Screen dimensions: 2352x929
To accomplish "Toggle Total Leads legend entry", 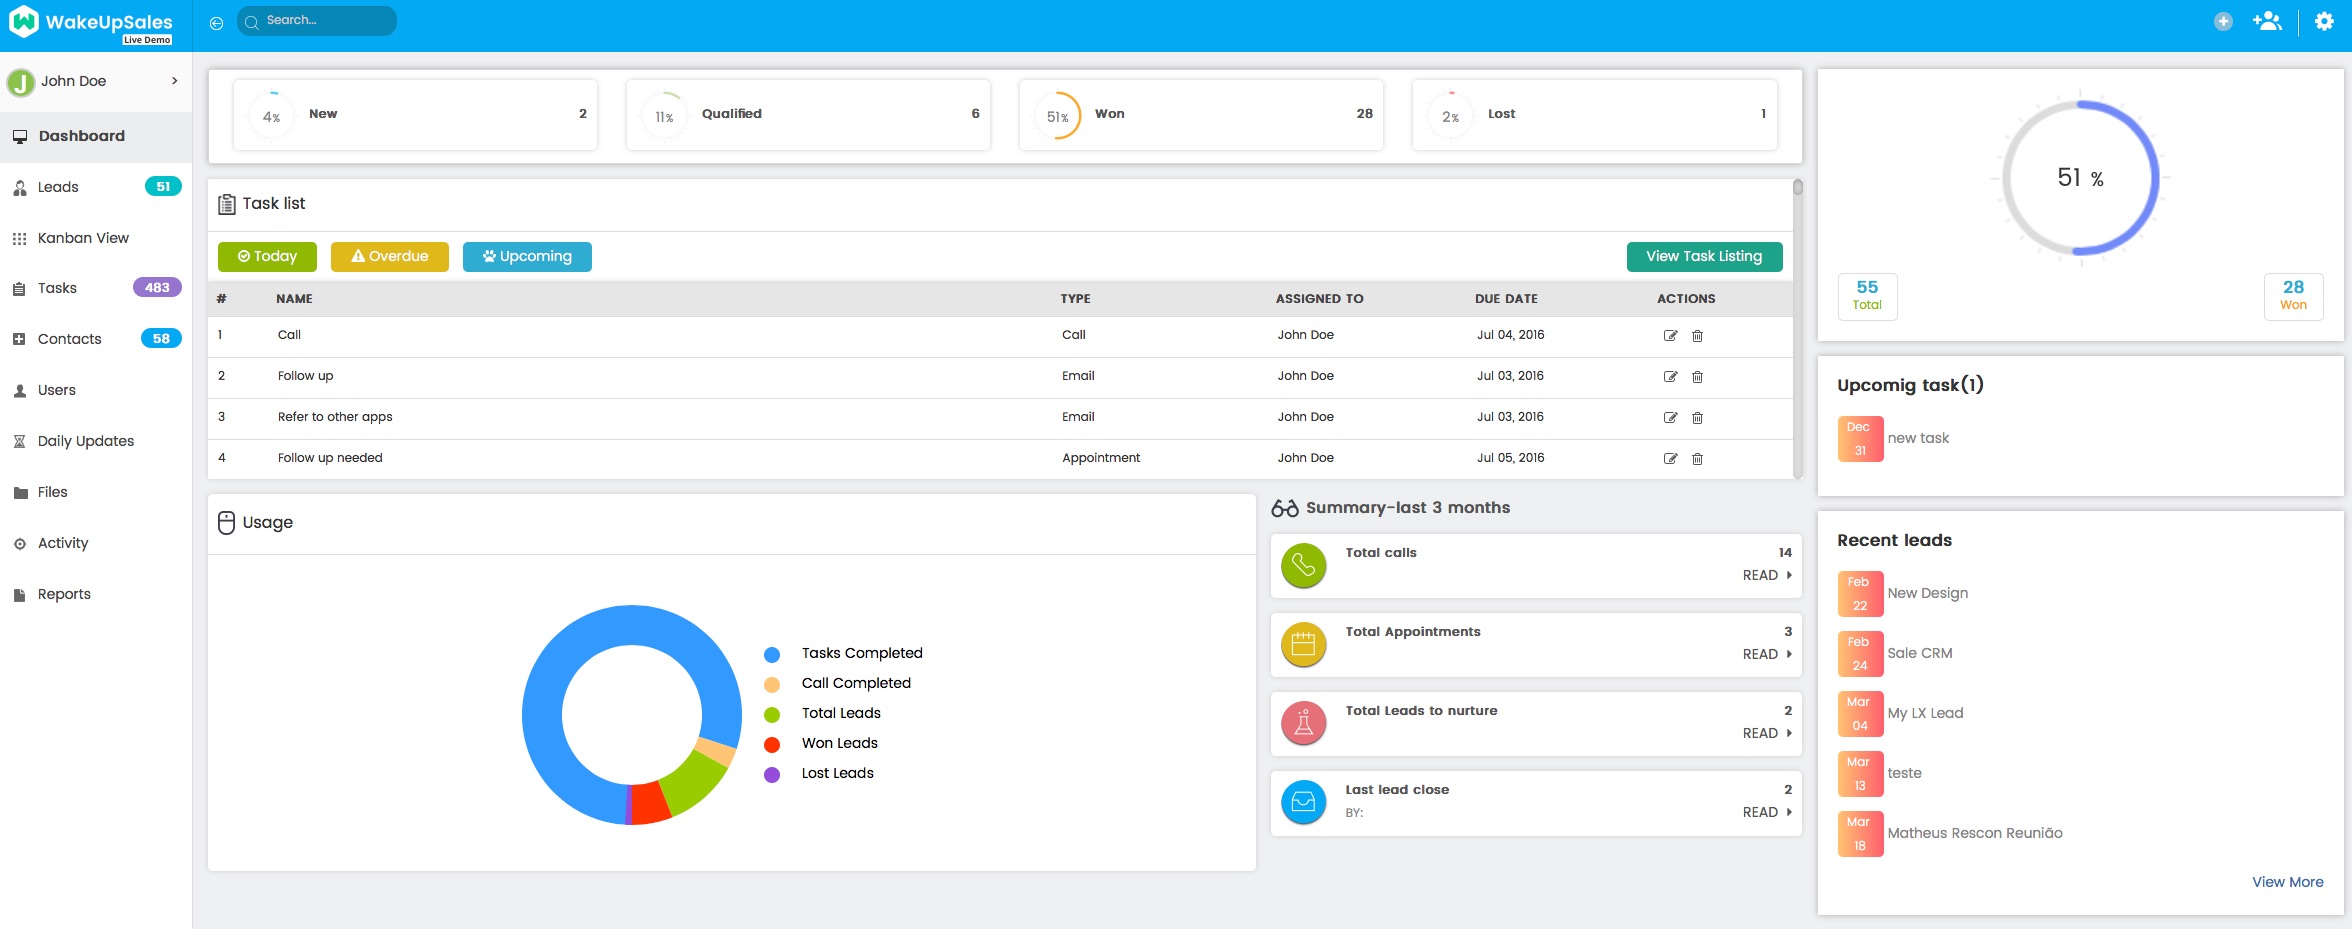I will click(x=840, y=714).
